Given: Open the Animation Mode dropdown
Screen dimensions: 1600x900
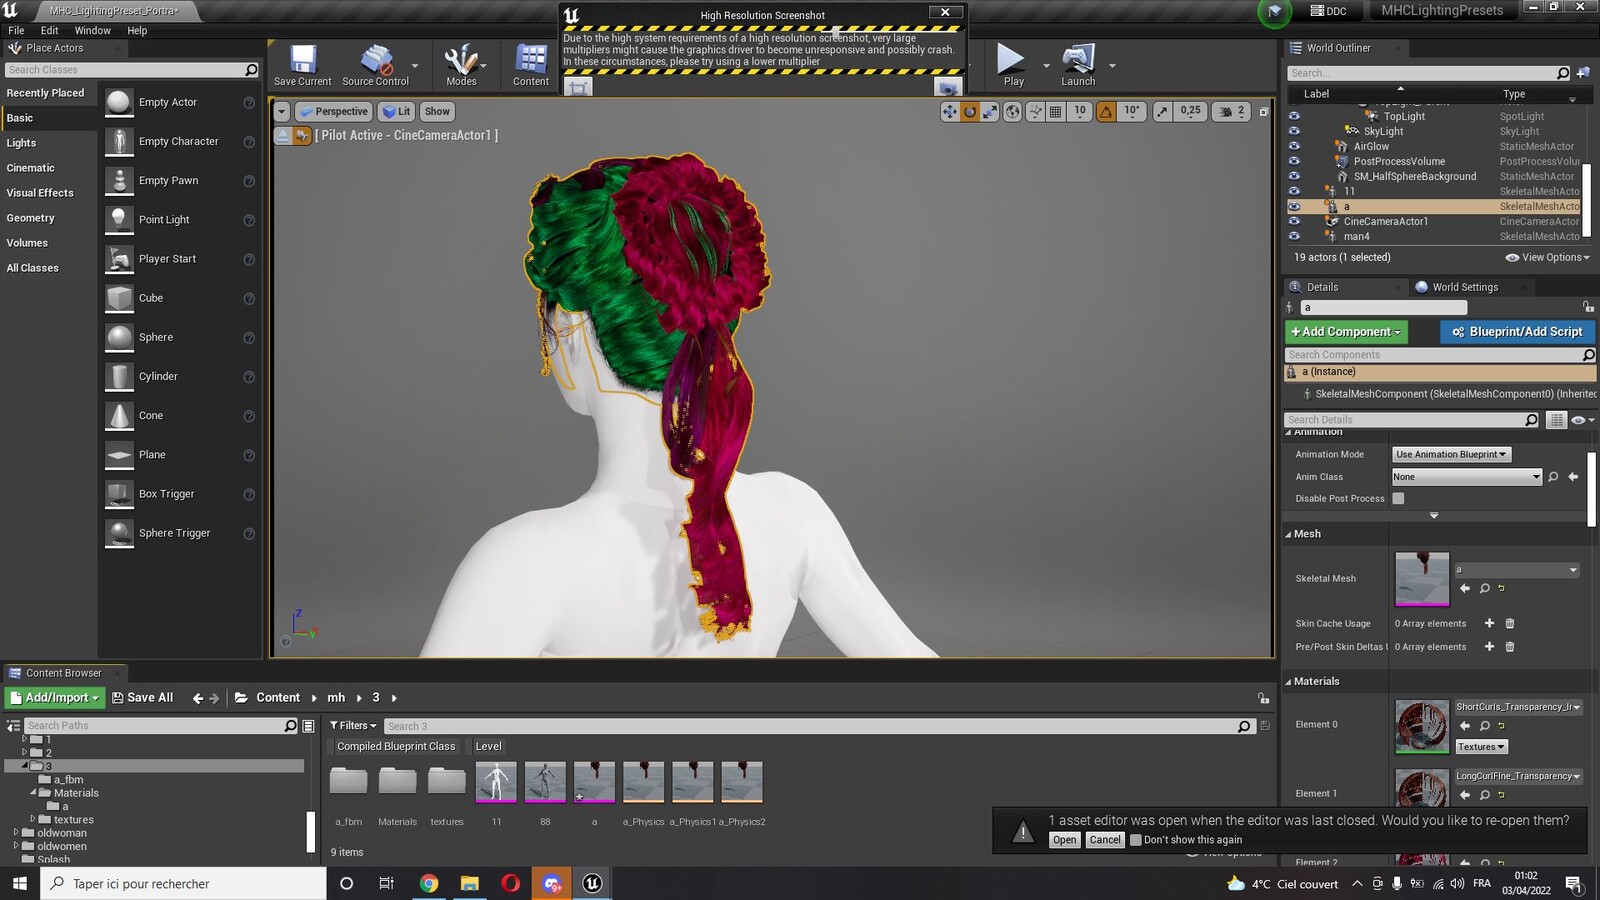Looking at the screenshot, I should 1451,454.
